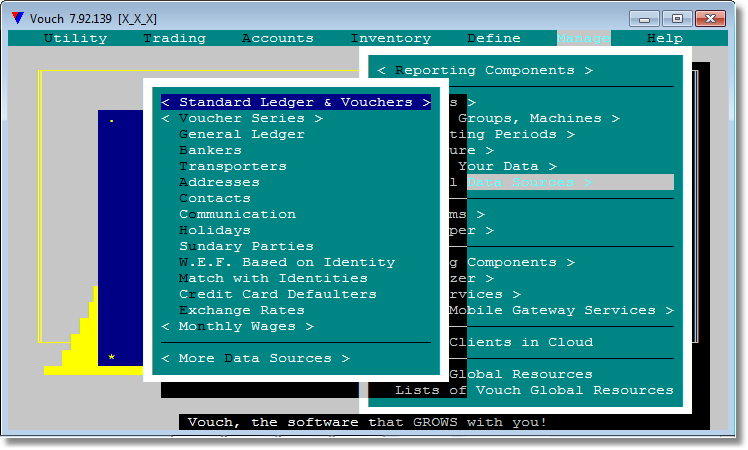The width and height of the screenshot is (748, 450).
Task: Open the Trading menu
Action: pyautogui.click(x=175, y=38)
